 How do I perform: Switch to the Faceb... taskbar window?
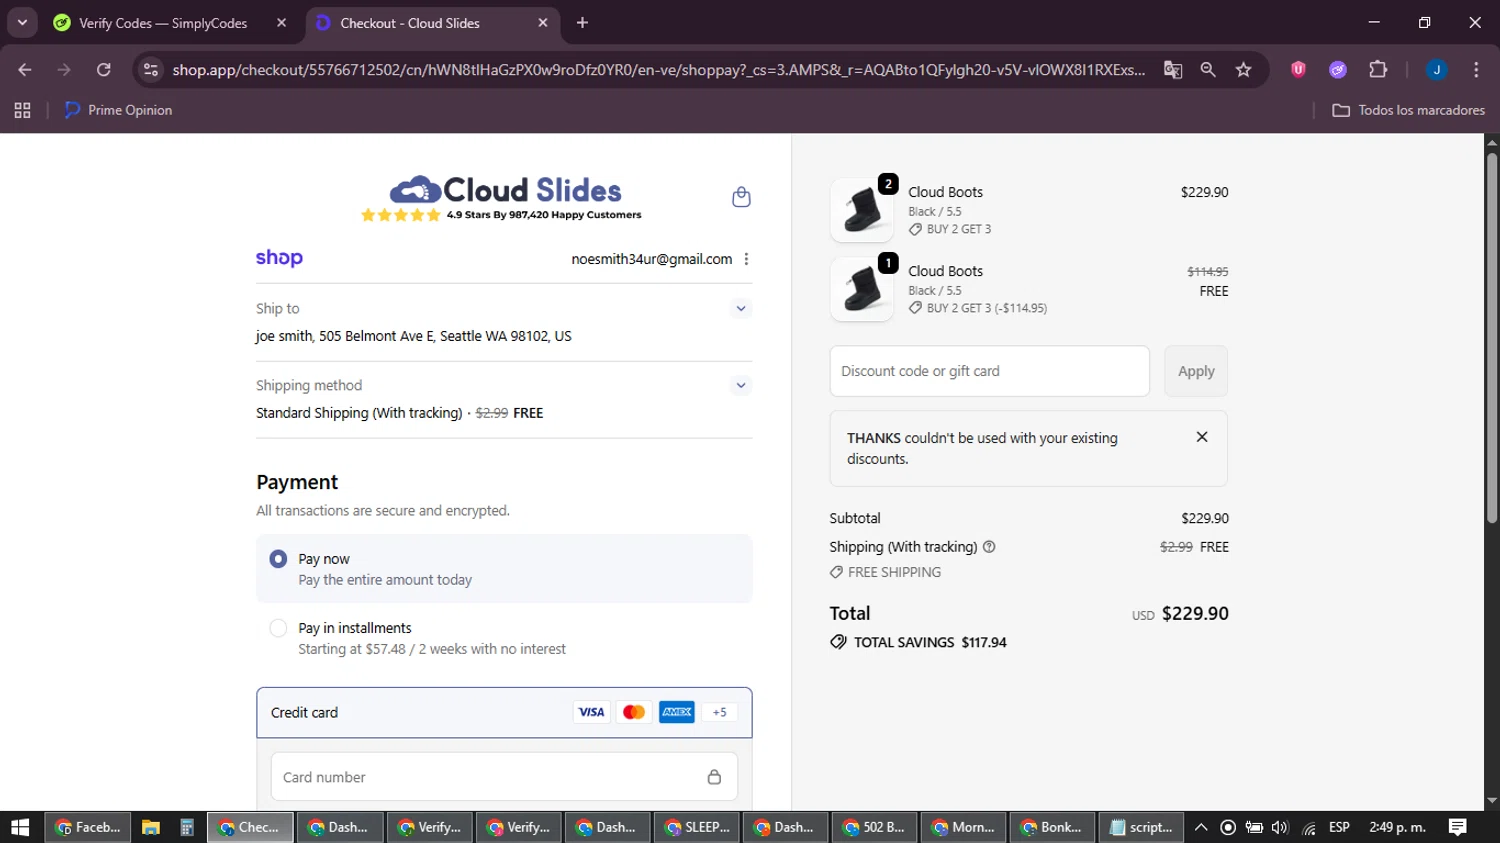click(x=88, y=827)
